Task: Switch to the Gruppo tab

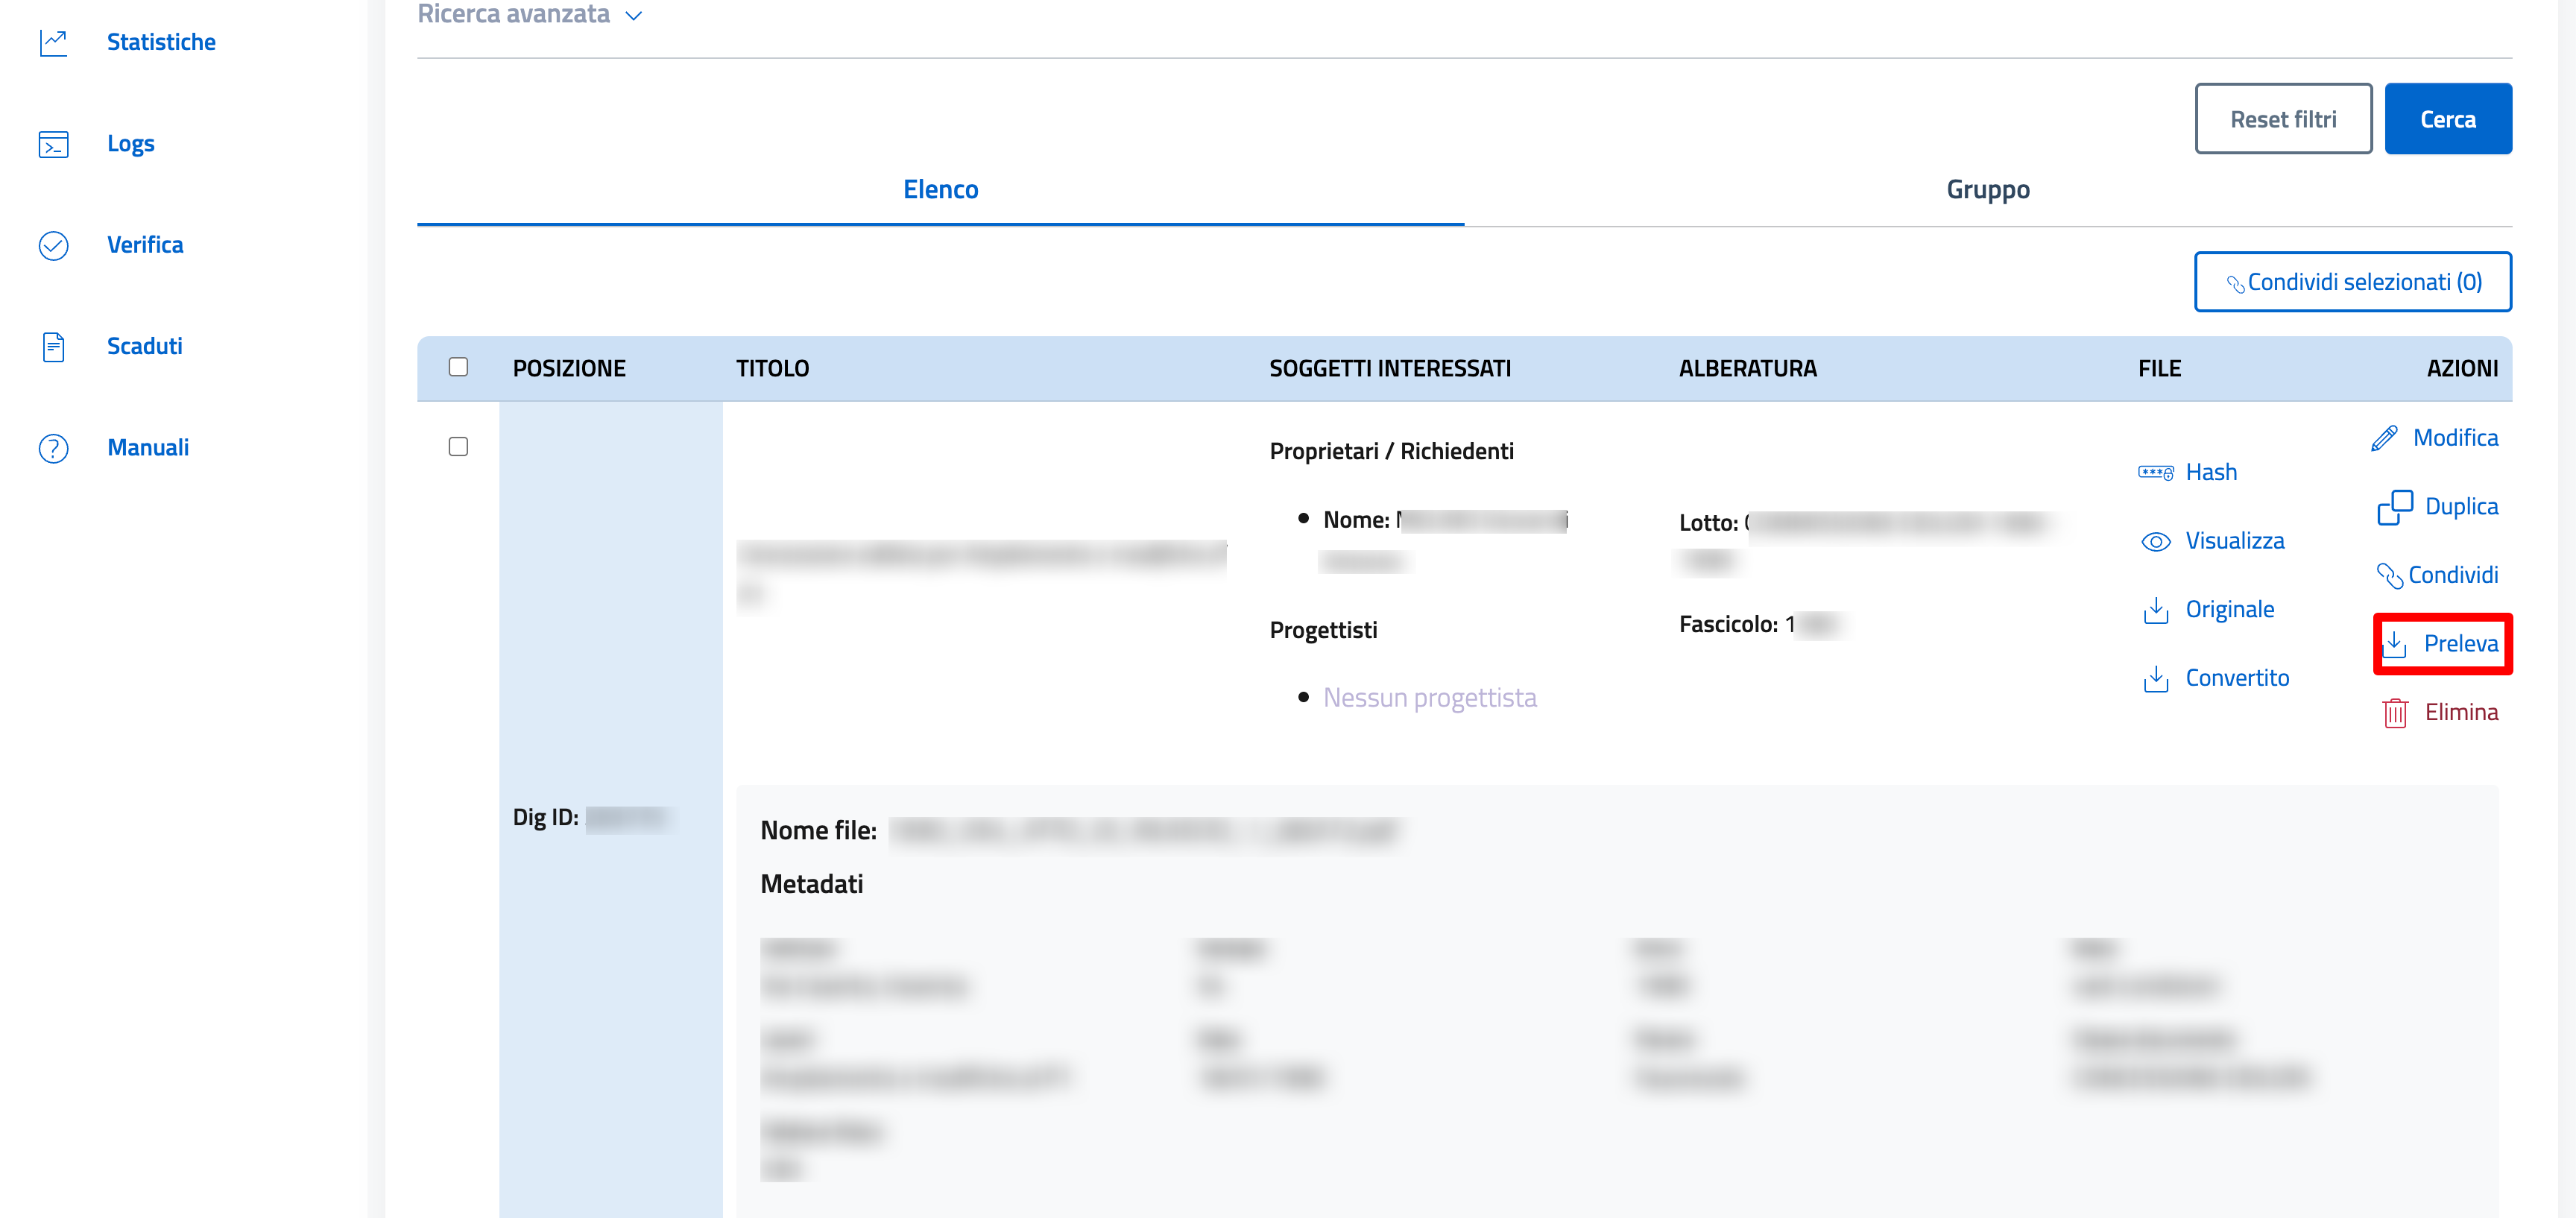Action: [x=1987, y=190]
